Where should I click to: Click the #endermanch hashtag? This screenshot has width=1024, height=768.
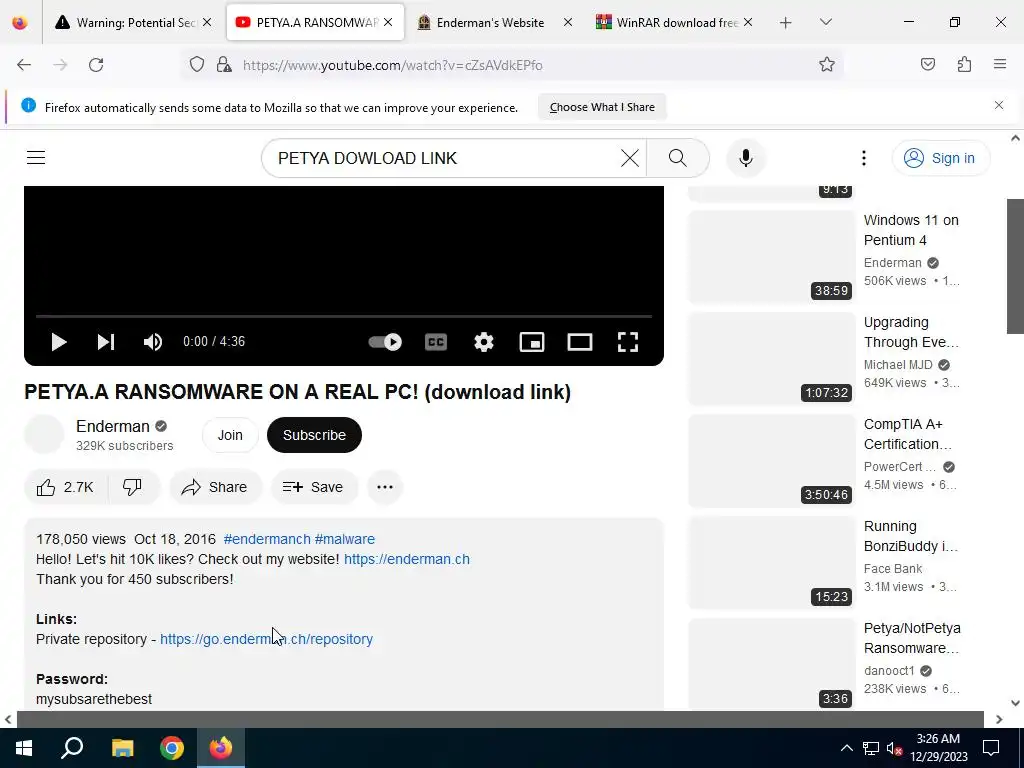pos(267,539)
